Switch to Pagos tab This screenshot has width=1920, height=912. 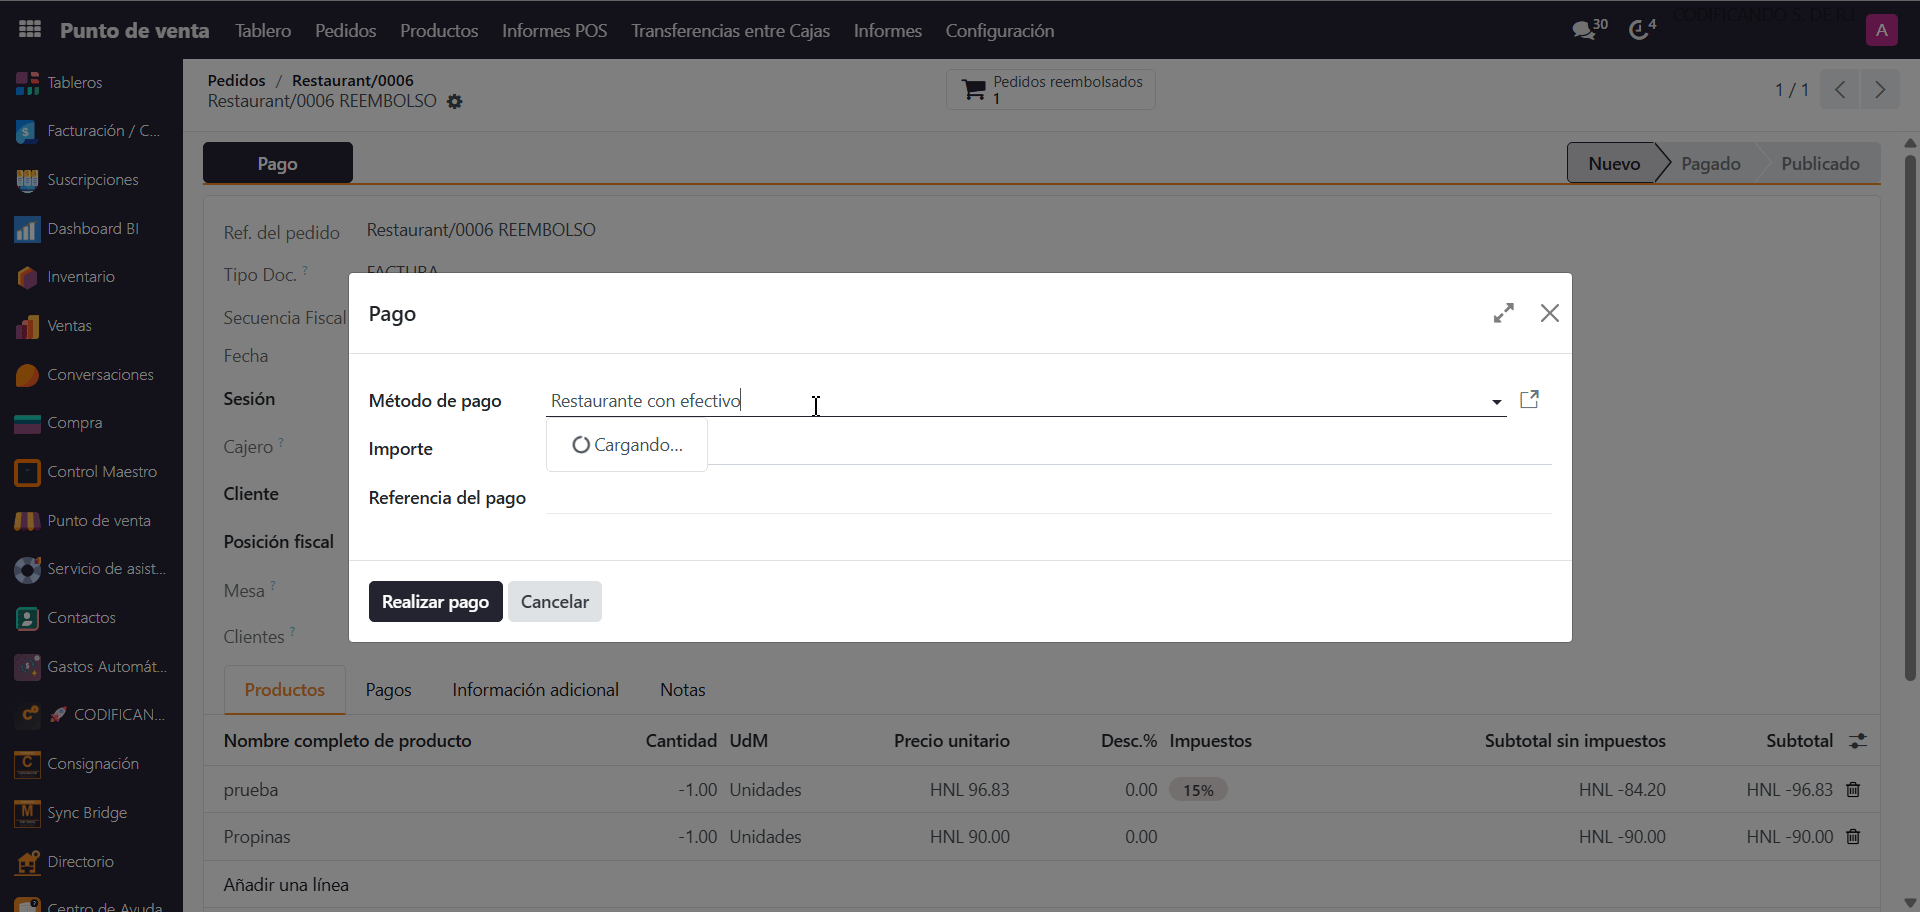coord(388,690)
